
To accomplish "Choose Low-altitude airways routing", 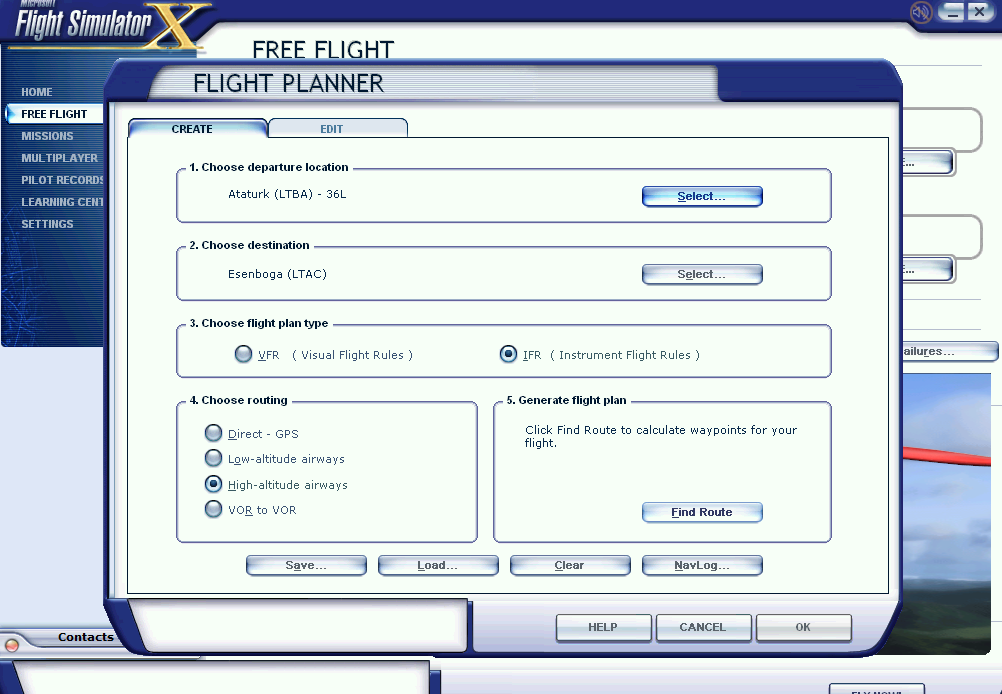I will (x=213, y=458).
